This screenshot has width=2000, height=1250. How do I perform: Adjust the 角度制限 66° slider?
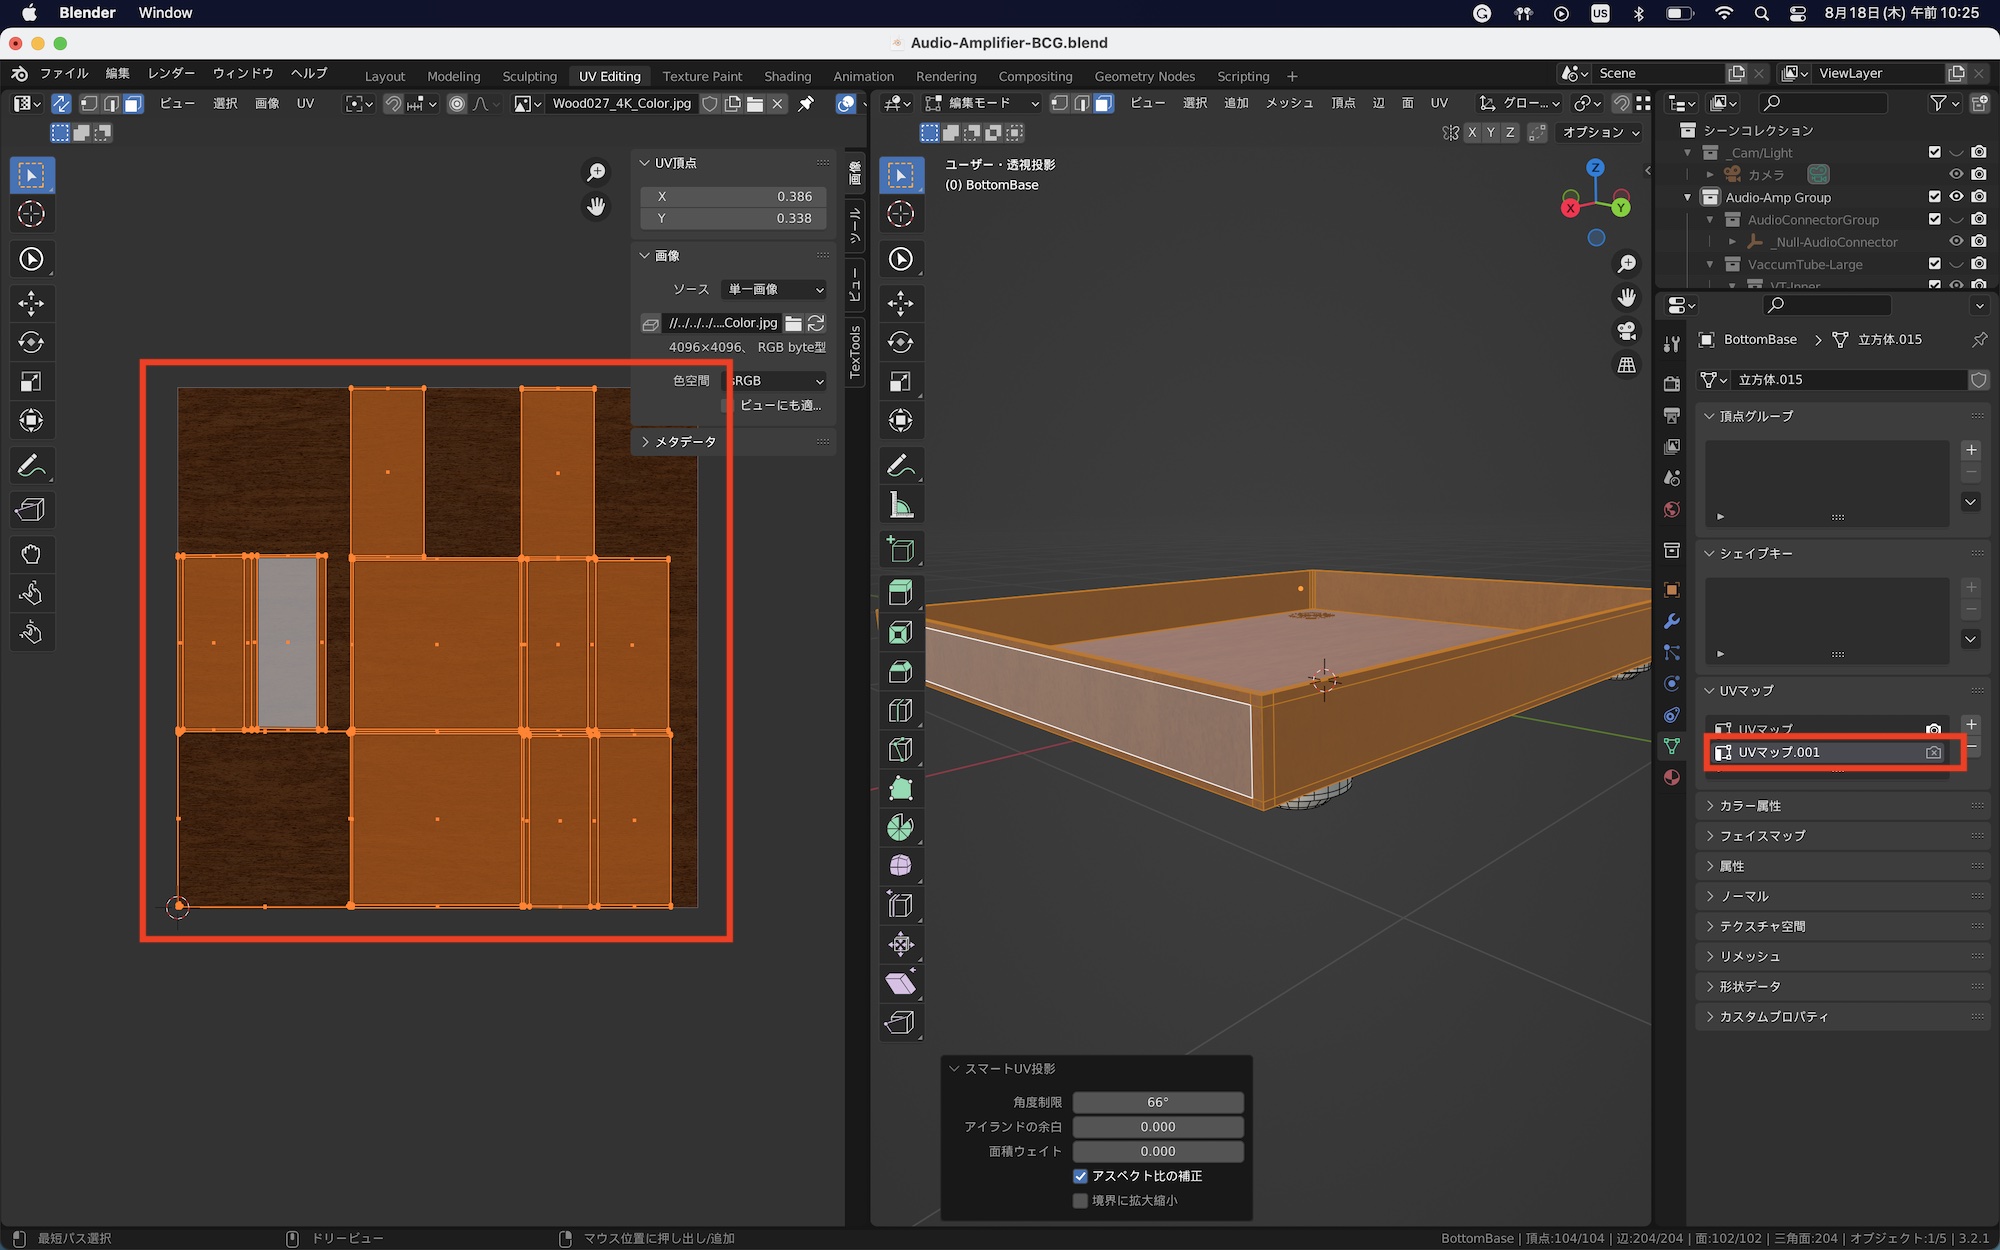pyautogui.click(x=1157, y=1102)
